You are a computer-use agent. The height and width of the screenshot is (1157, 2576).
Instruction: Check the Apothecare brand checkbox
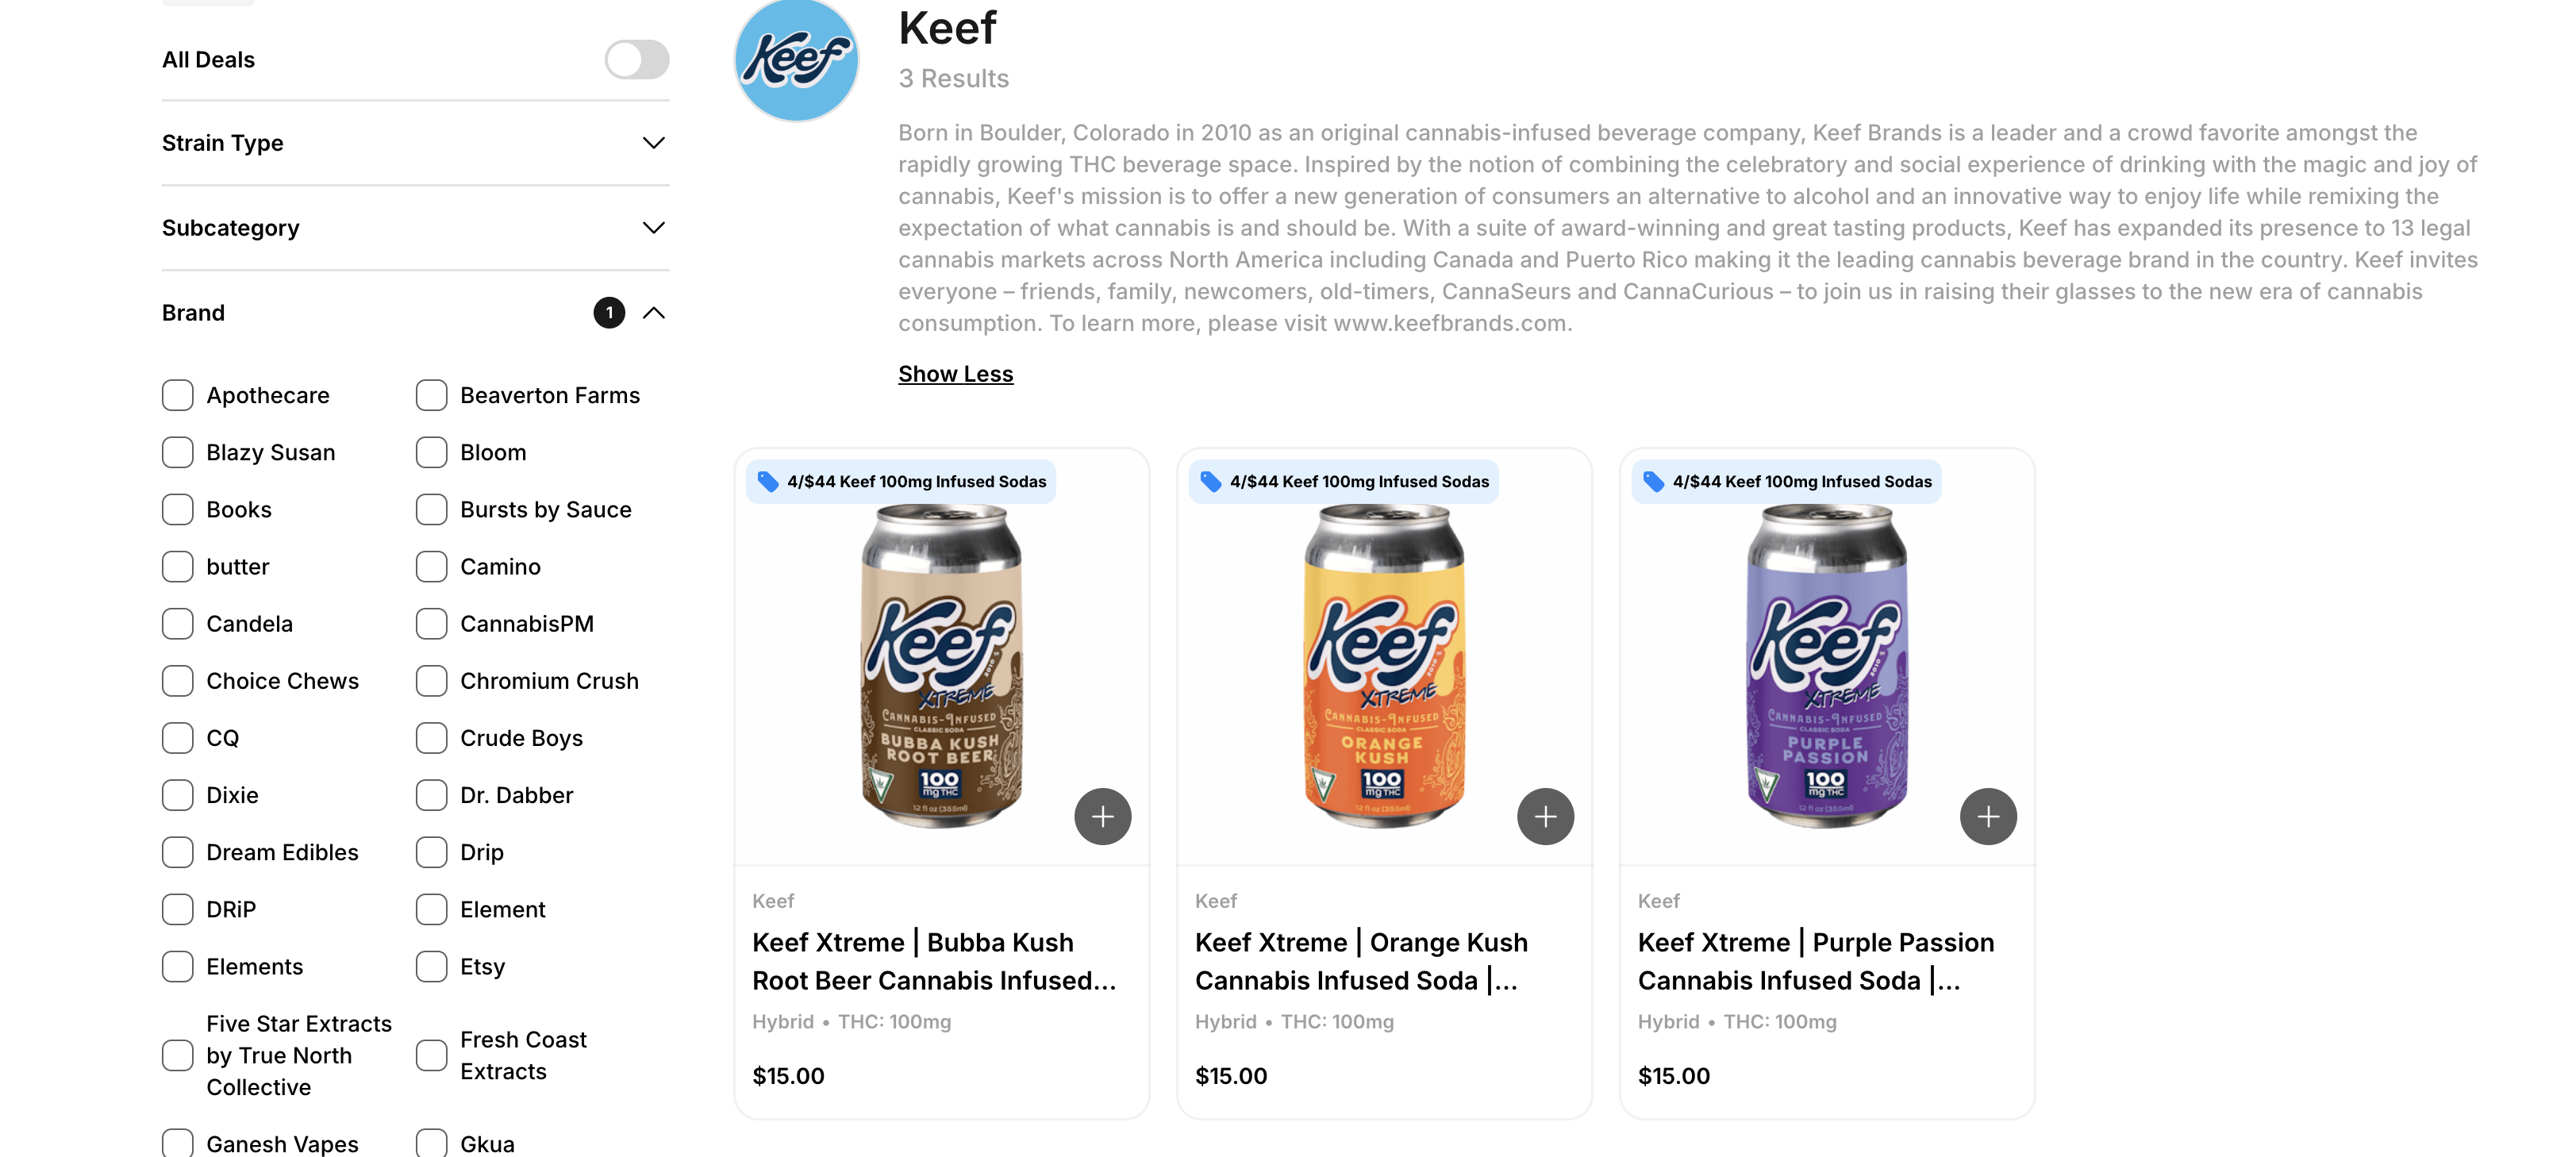click(178, 395)
